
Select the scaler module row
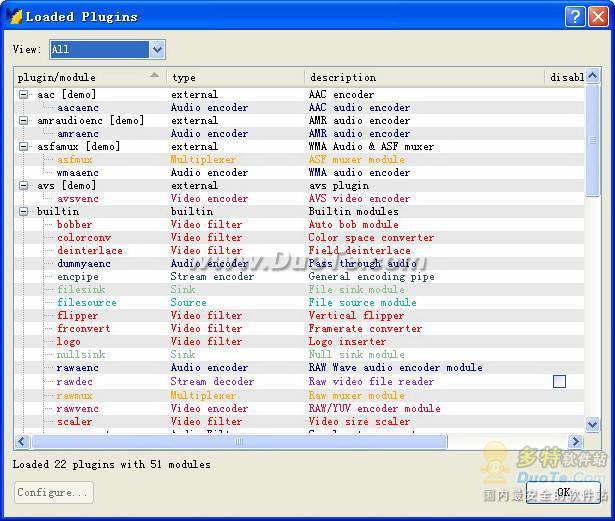(299, 421)
